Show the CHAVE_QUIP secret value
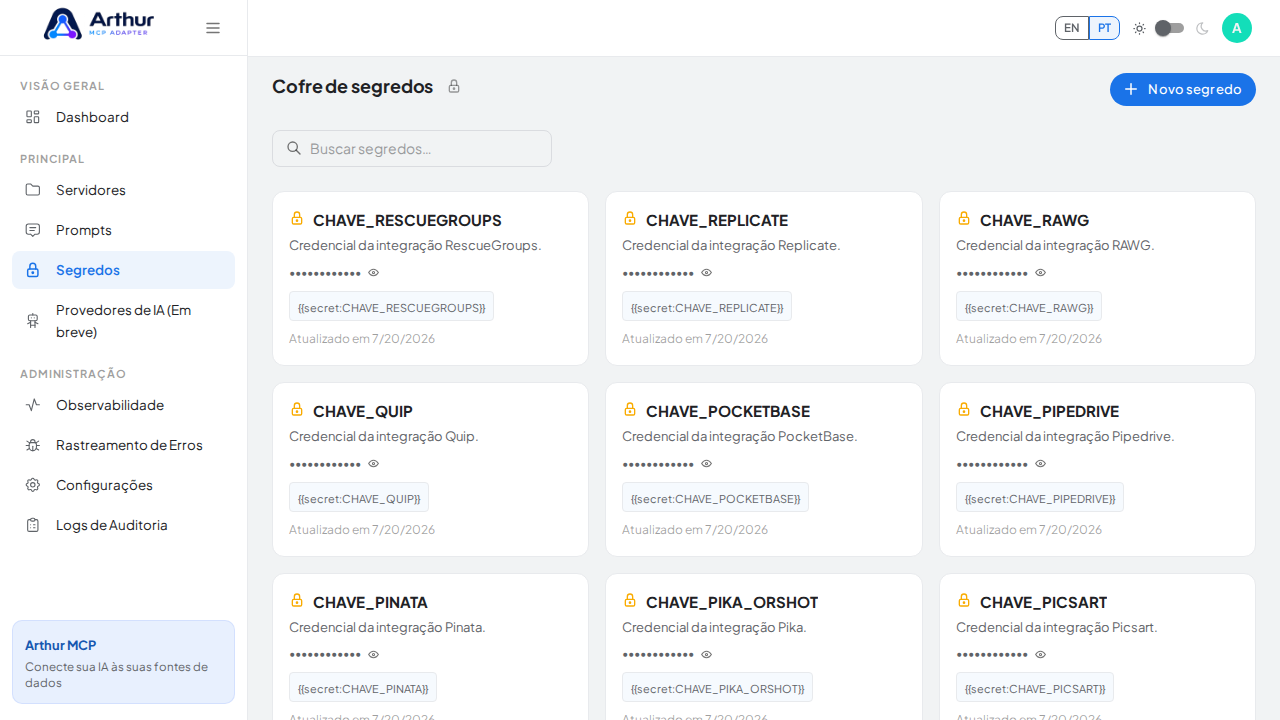1280x720 pixels. coord(374,464)
